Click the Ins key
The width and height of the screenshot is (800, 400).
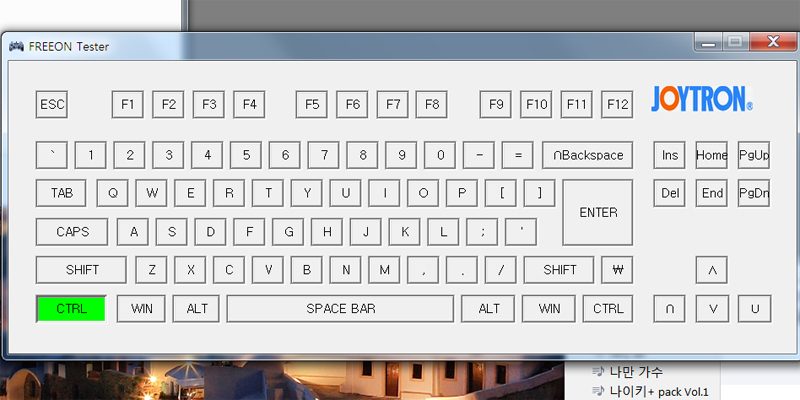(669, 155)
